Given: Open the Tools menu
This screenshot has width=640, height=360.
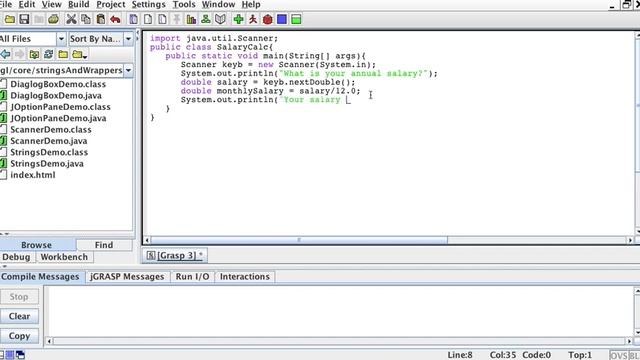Looking at the screenshot, I should coord(184,4).
